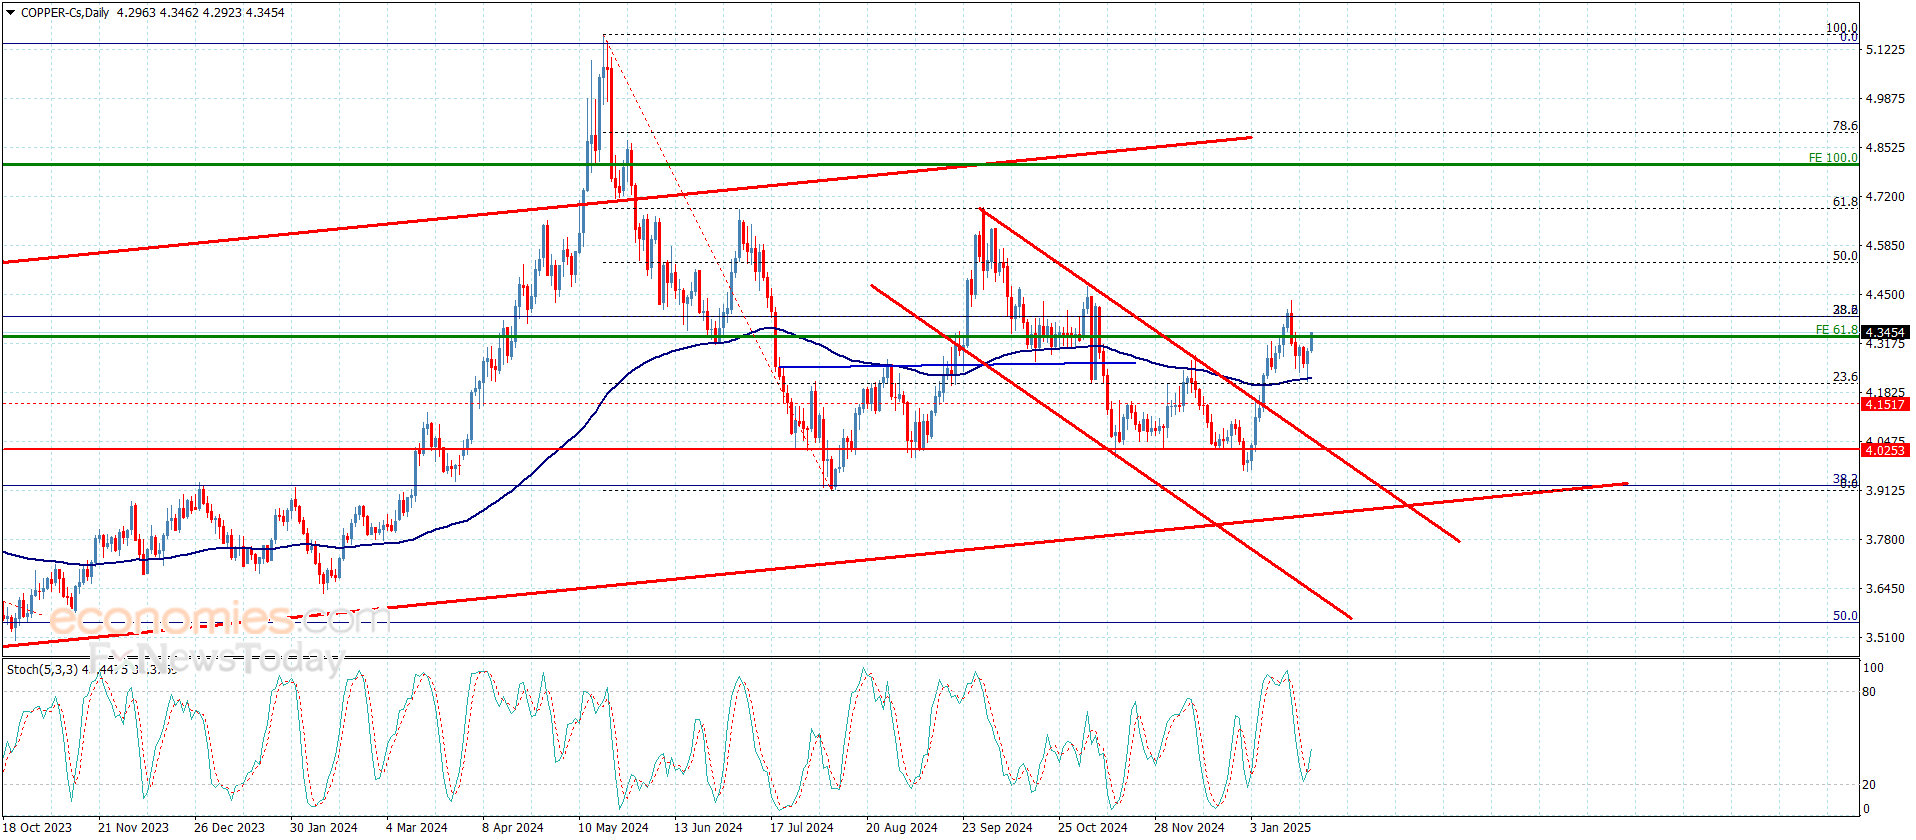Click the red 4.0253 price level tag
The width and height of the screenshot is (1916, 840).
(1884, 450)
